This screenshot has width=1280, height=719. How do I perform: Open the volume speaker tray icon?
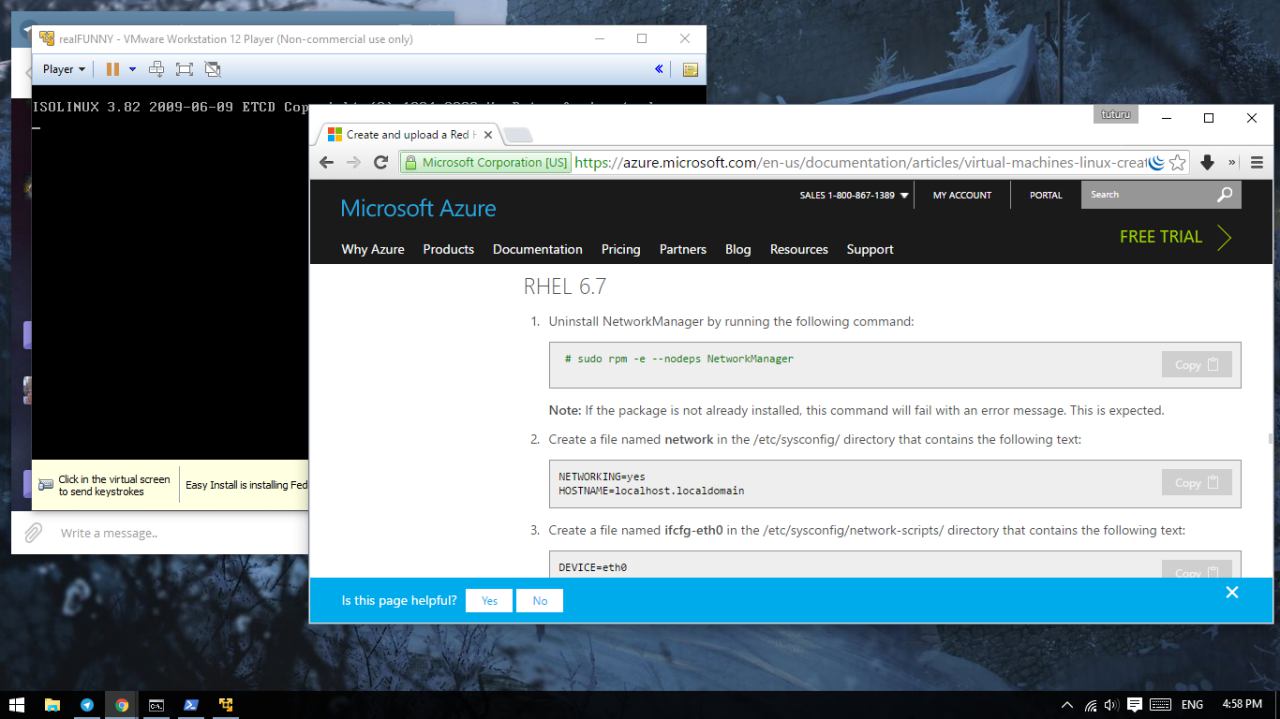1109,705
